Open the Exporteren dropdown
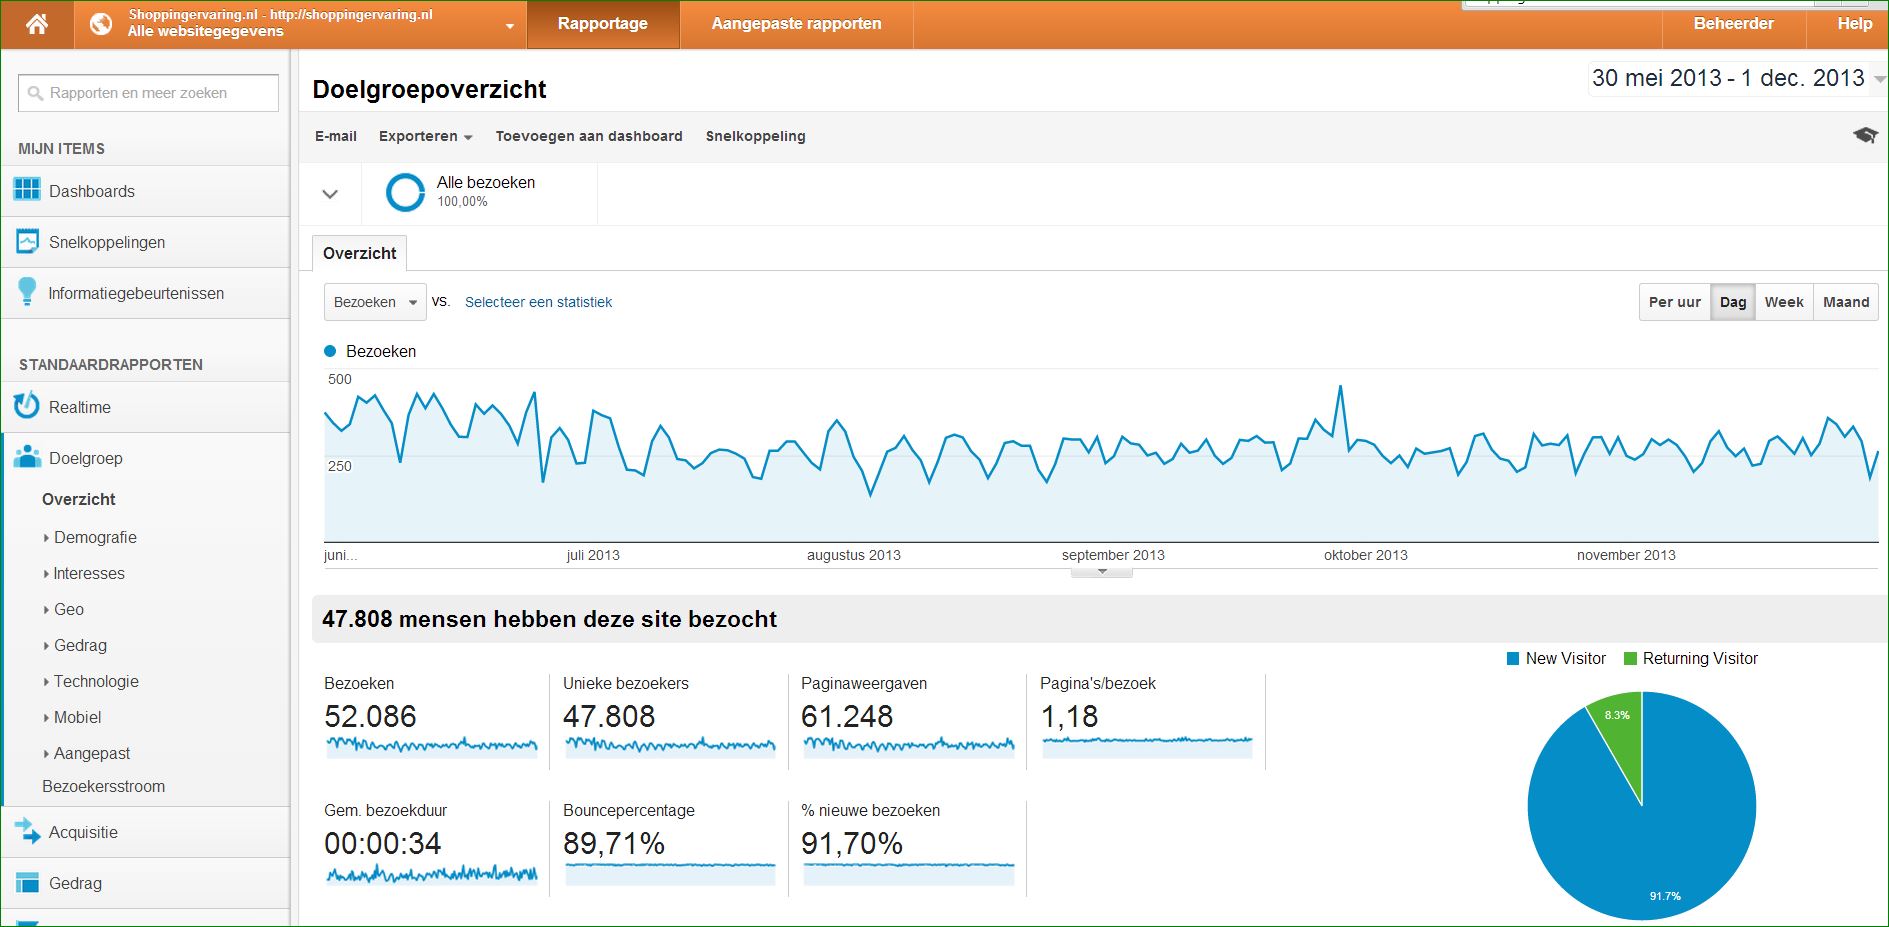 tap(425, 136)
